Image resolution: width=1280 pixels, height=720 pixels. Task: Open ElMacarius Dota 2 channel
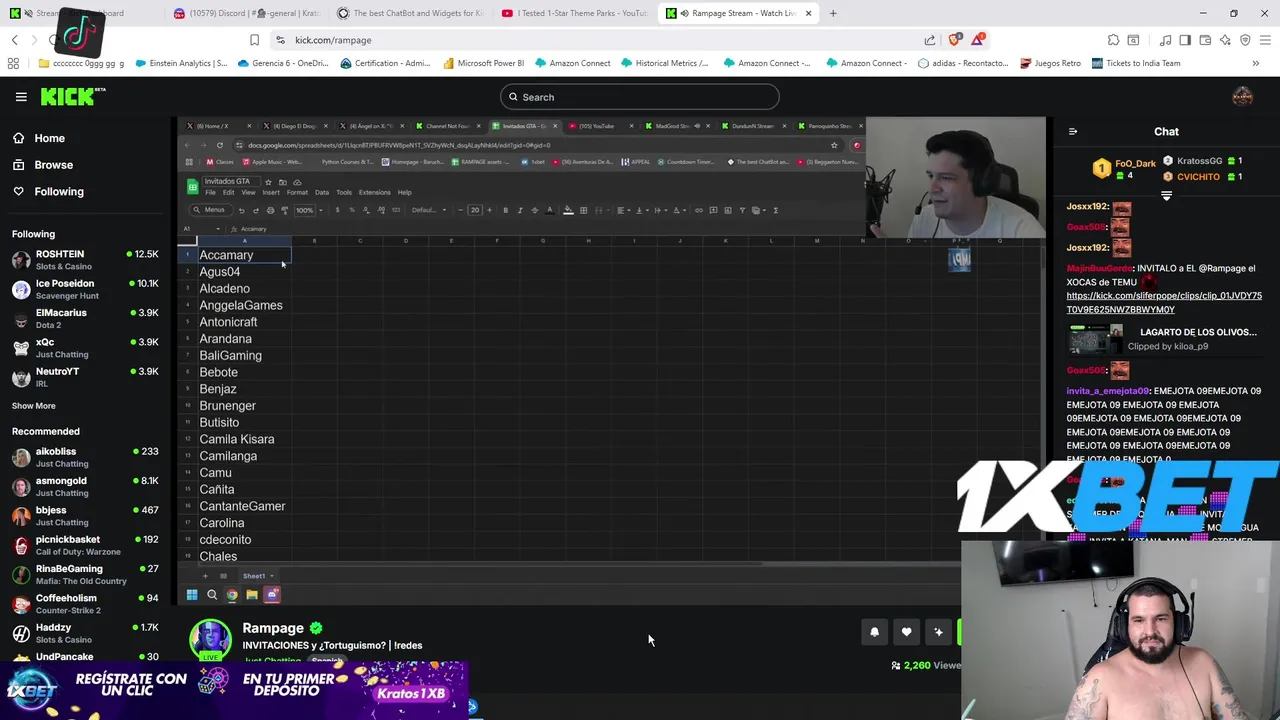click(x=86, y=318)
